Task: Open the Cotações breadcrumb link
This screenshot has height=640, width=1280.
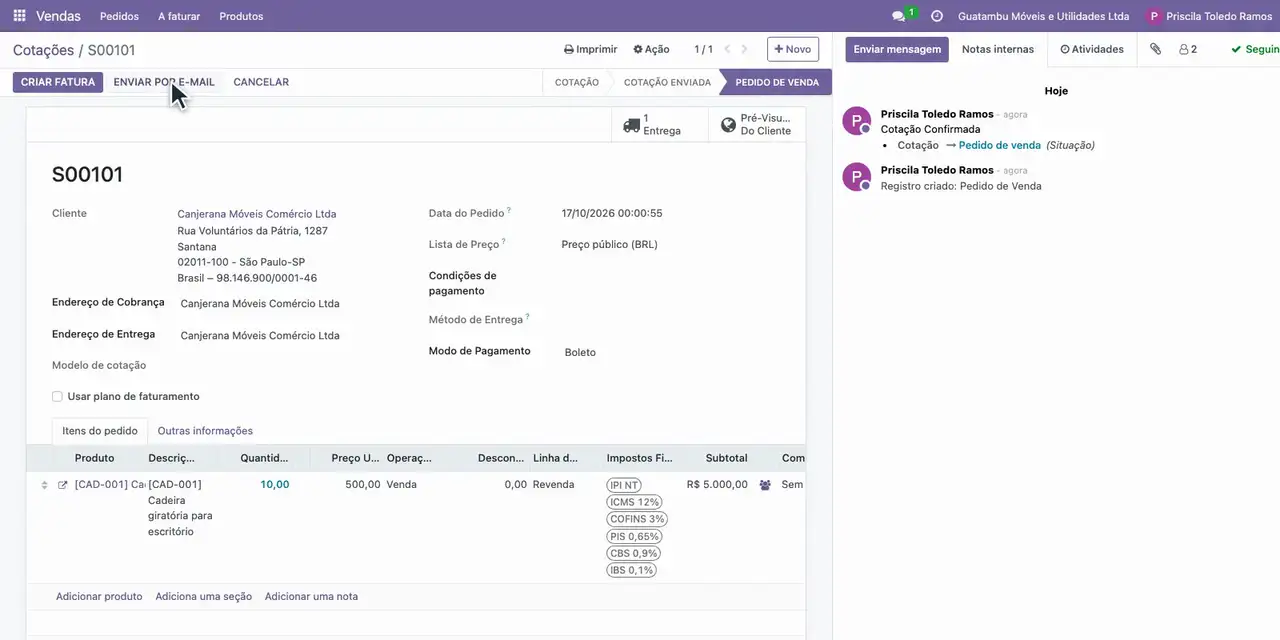Action: (43, 50)
